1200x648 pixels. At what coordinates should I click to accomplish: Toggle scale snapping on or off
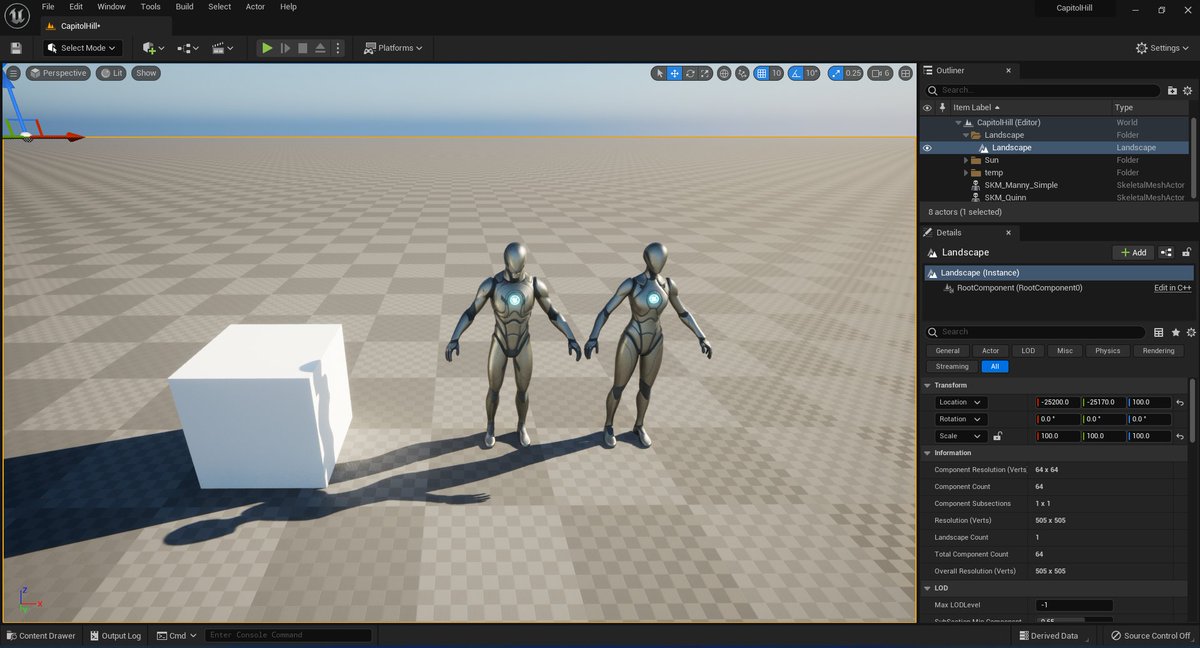click(835, 73)
